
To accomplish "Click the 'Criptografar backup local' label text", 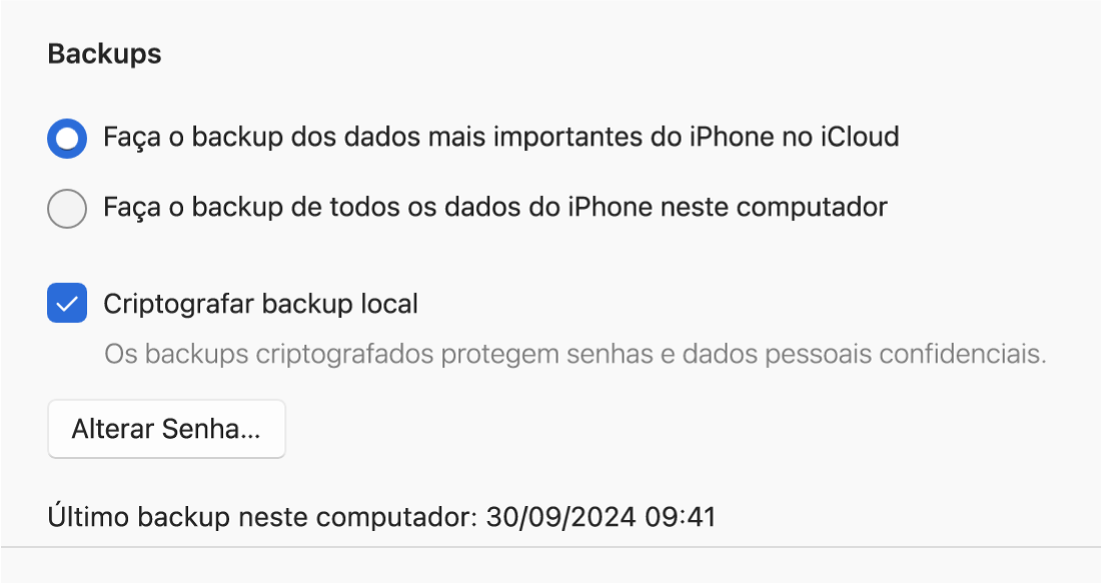I will (260, 303).
